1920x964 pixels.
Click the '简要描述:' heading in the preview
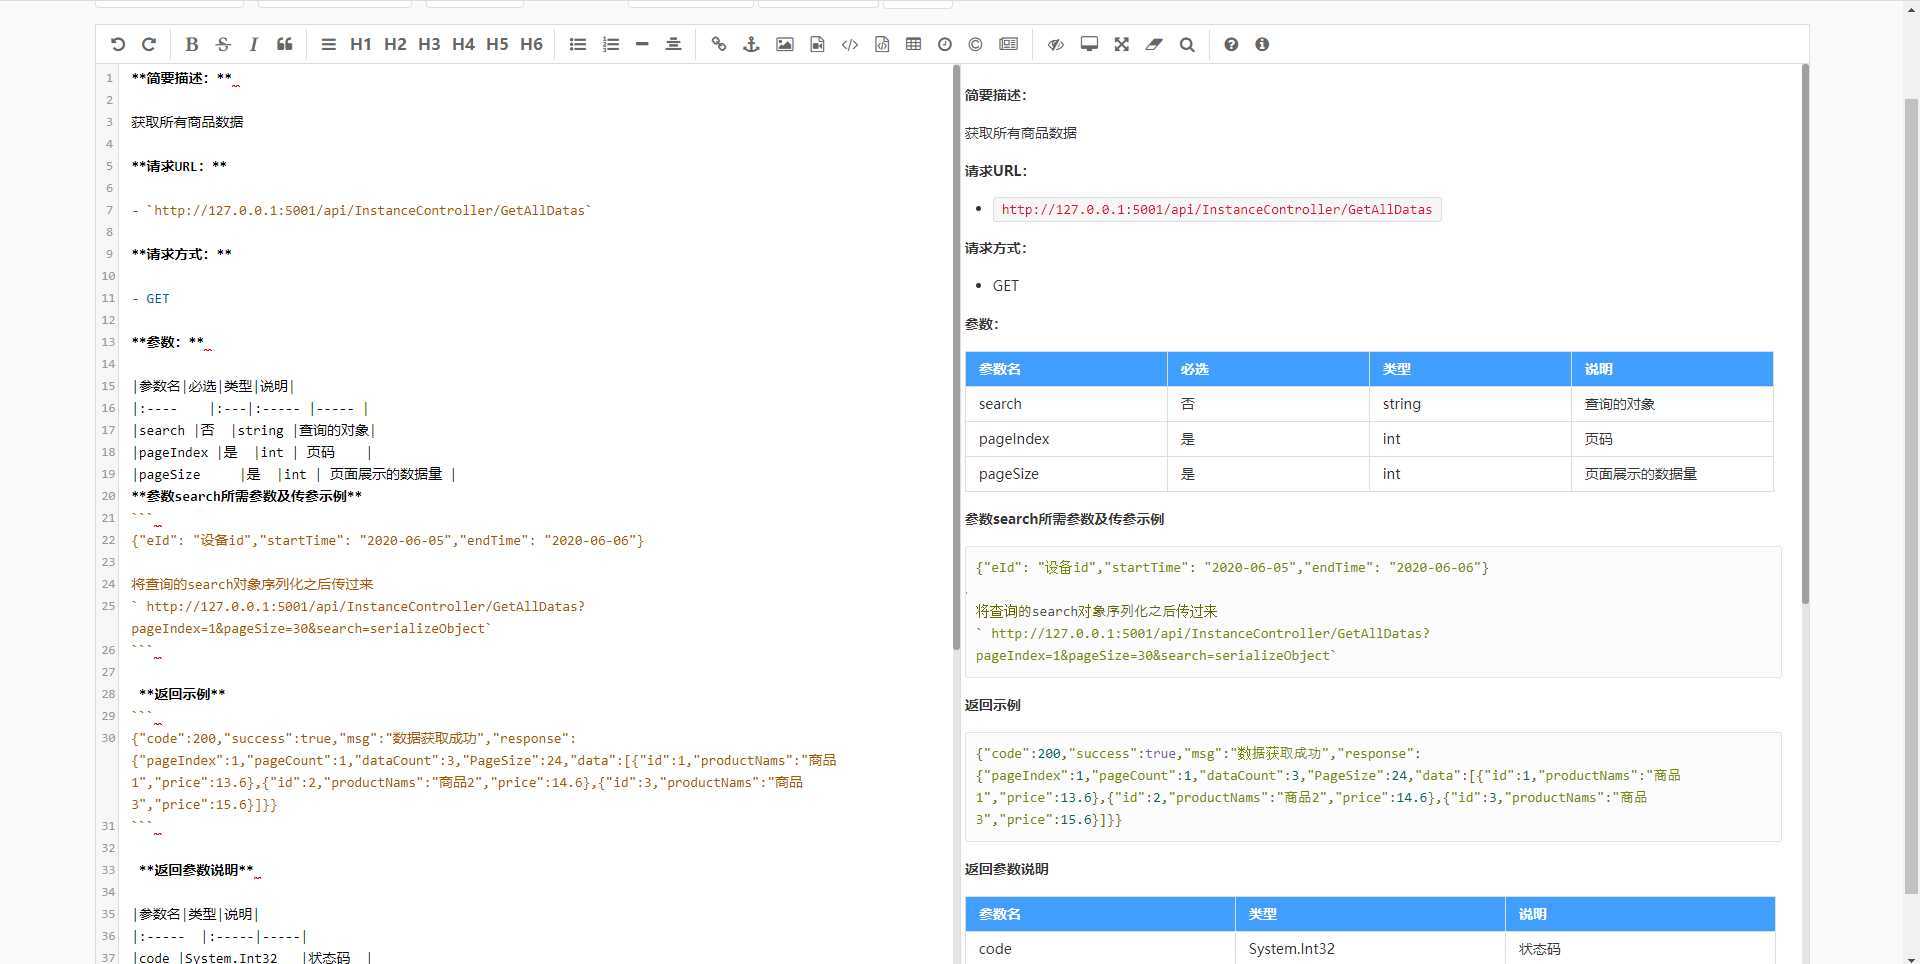click(x=995, y=95)
